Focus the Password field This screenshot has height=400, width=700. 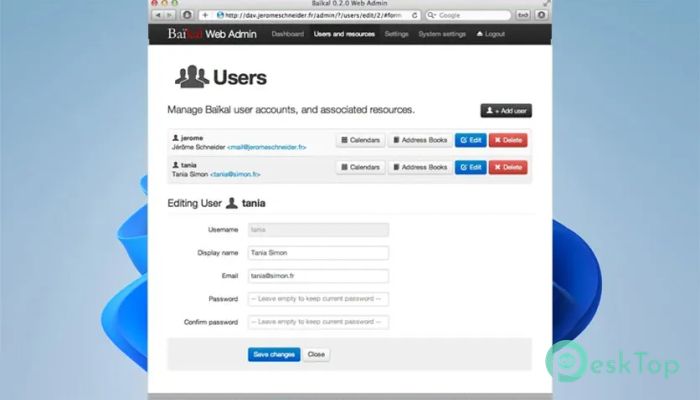318,299
